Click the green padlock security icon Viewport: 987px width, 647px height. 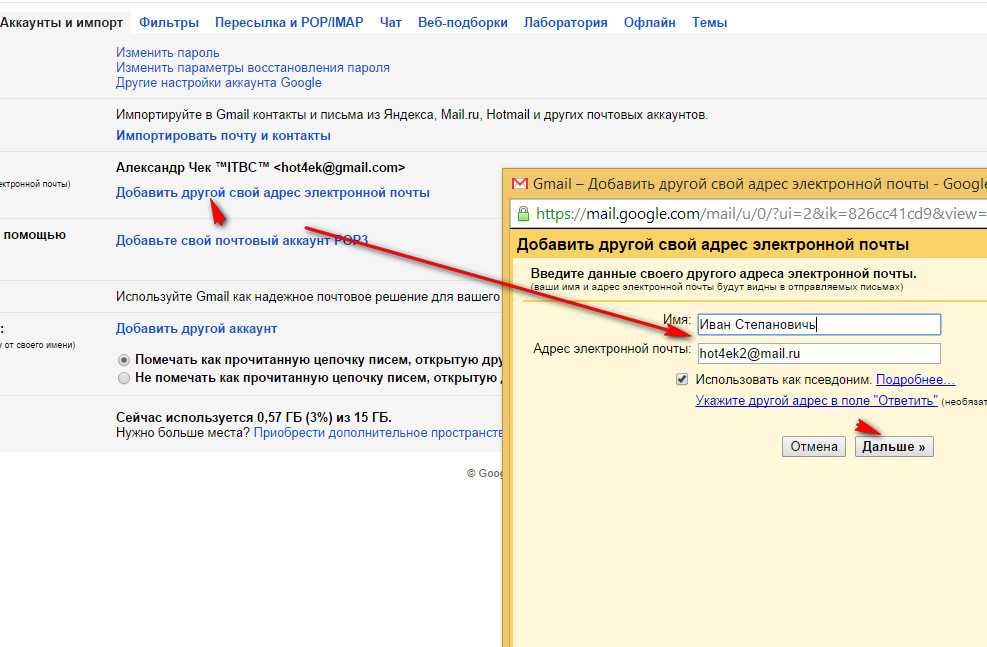pyautogui.click(x=523, y=214)
